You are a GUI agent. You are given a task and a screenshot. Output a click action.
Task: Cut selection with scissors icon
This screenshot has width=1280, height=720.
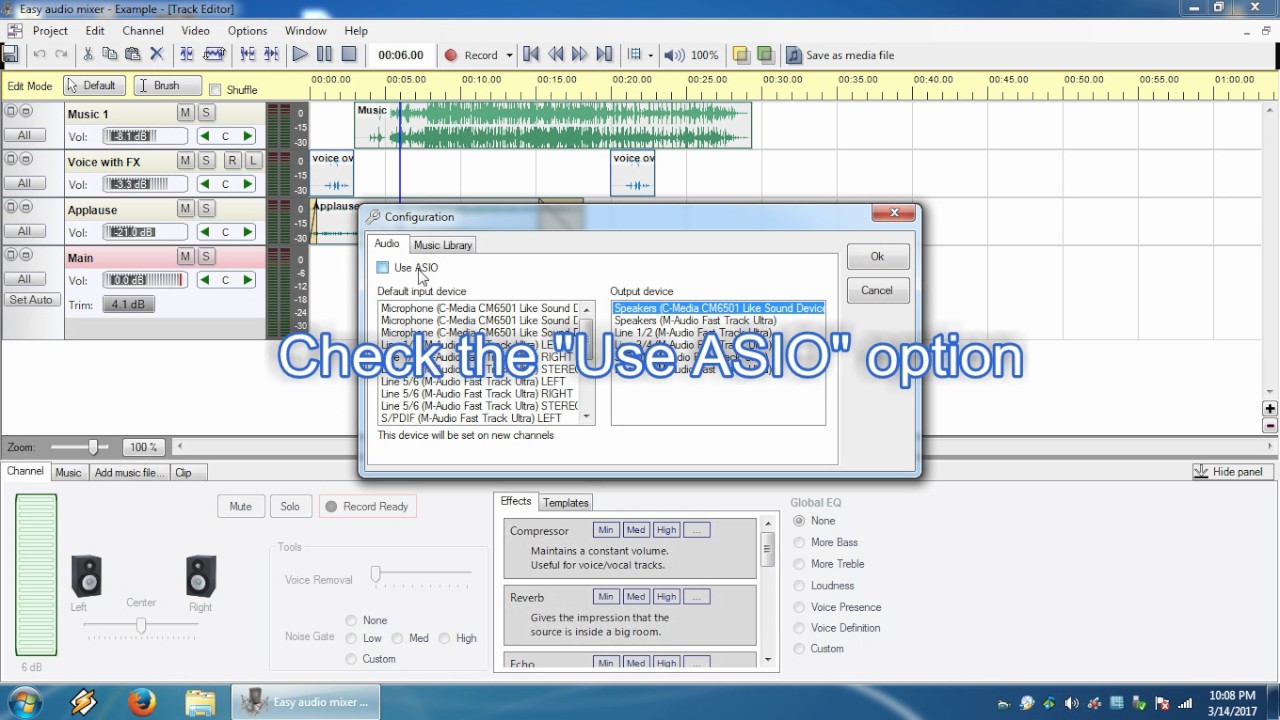pyautogui.click(x=88, y=55)
